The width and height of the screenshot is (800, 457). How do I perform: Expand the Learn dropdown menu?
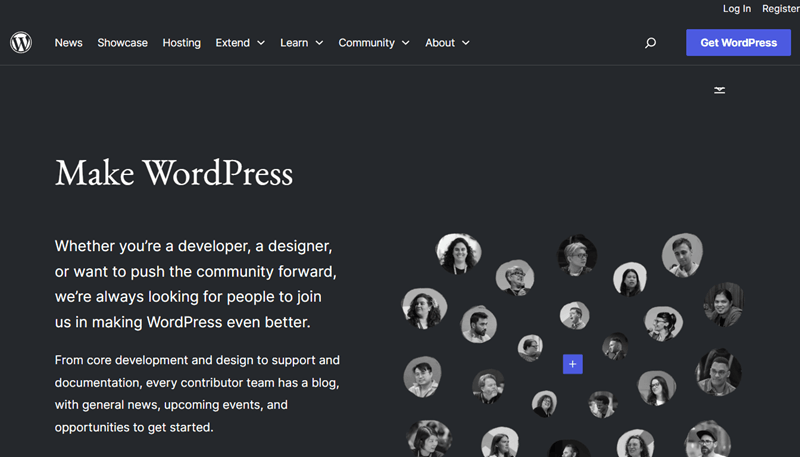pos(302,43)
